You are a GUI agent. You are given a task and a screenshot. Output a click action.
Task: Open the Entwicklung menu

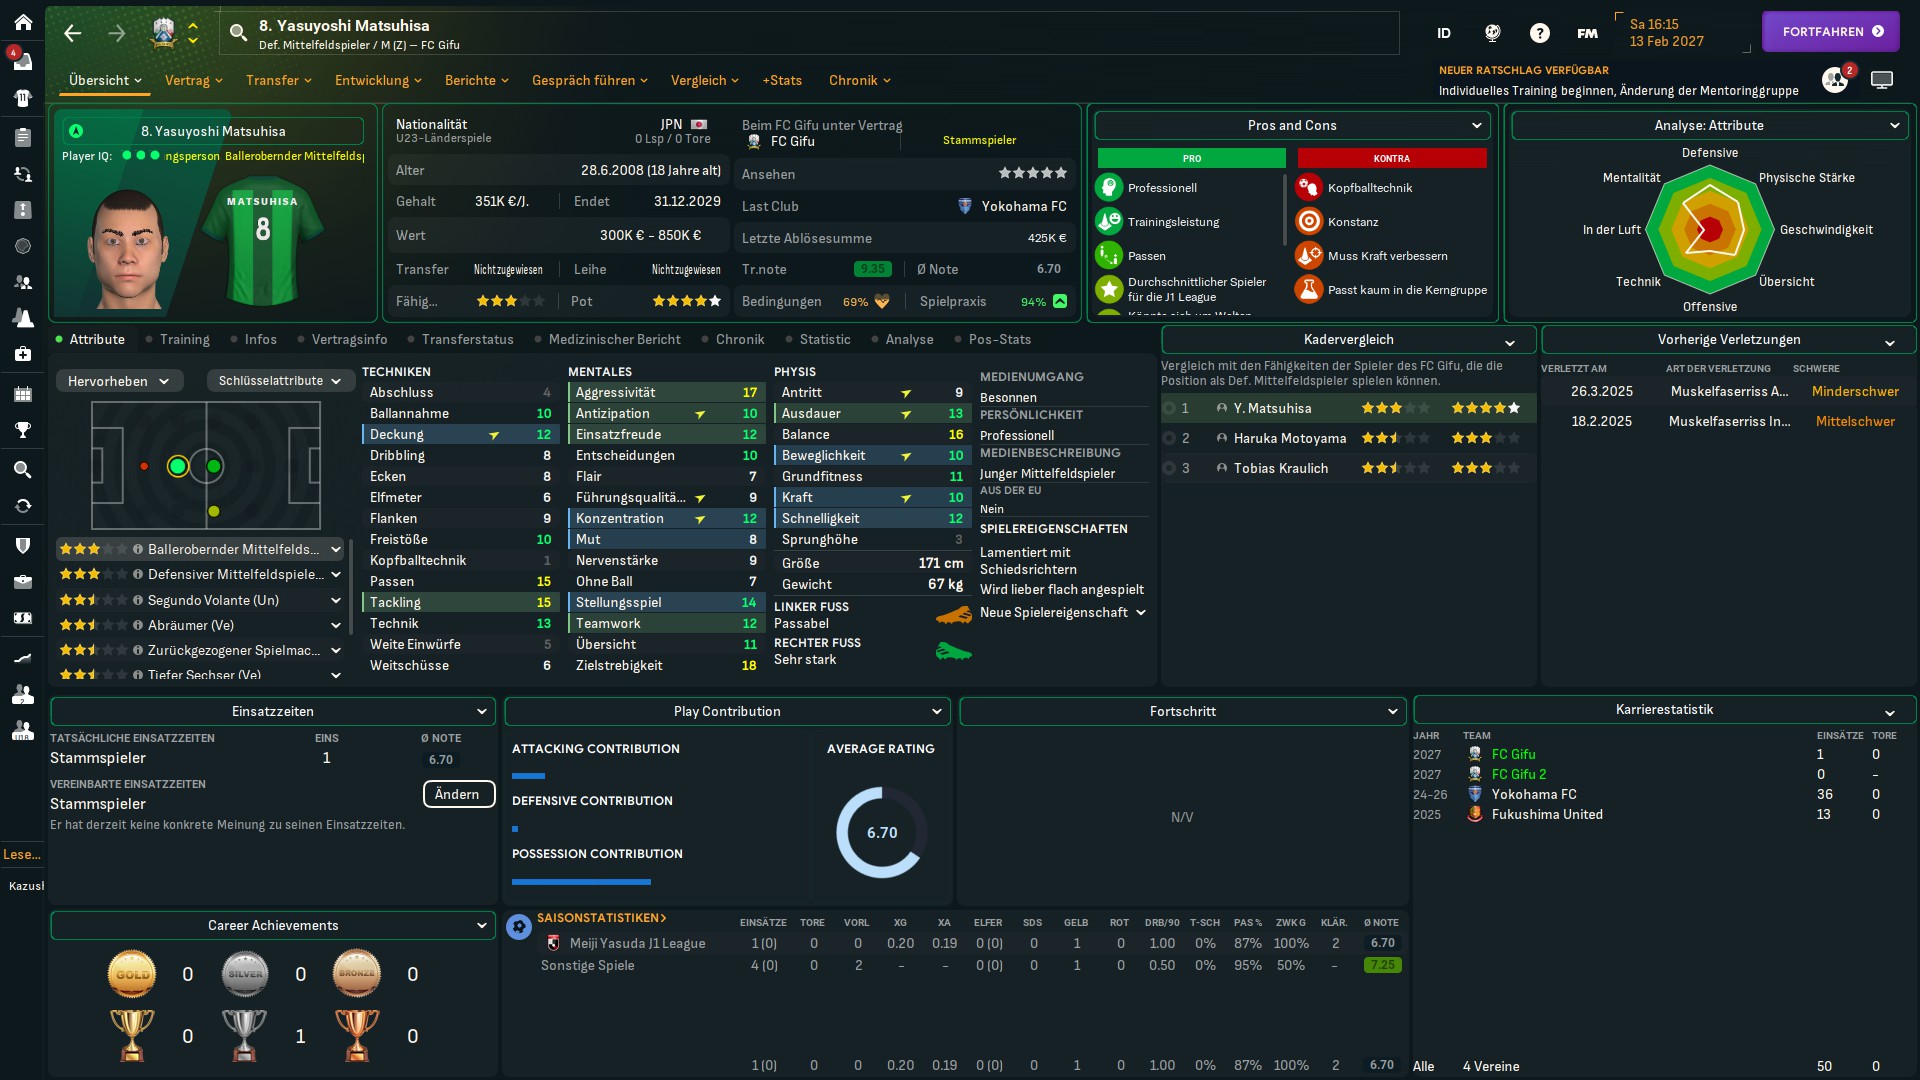coord(377,80)
